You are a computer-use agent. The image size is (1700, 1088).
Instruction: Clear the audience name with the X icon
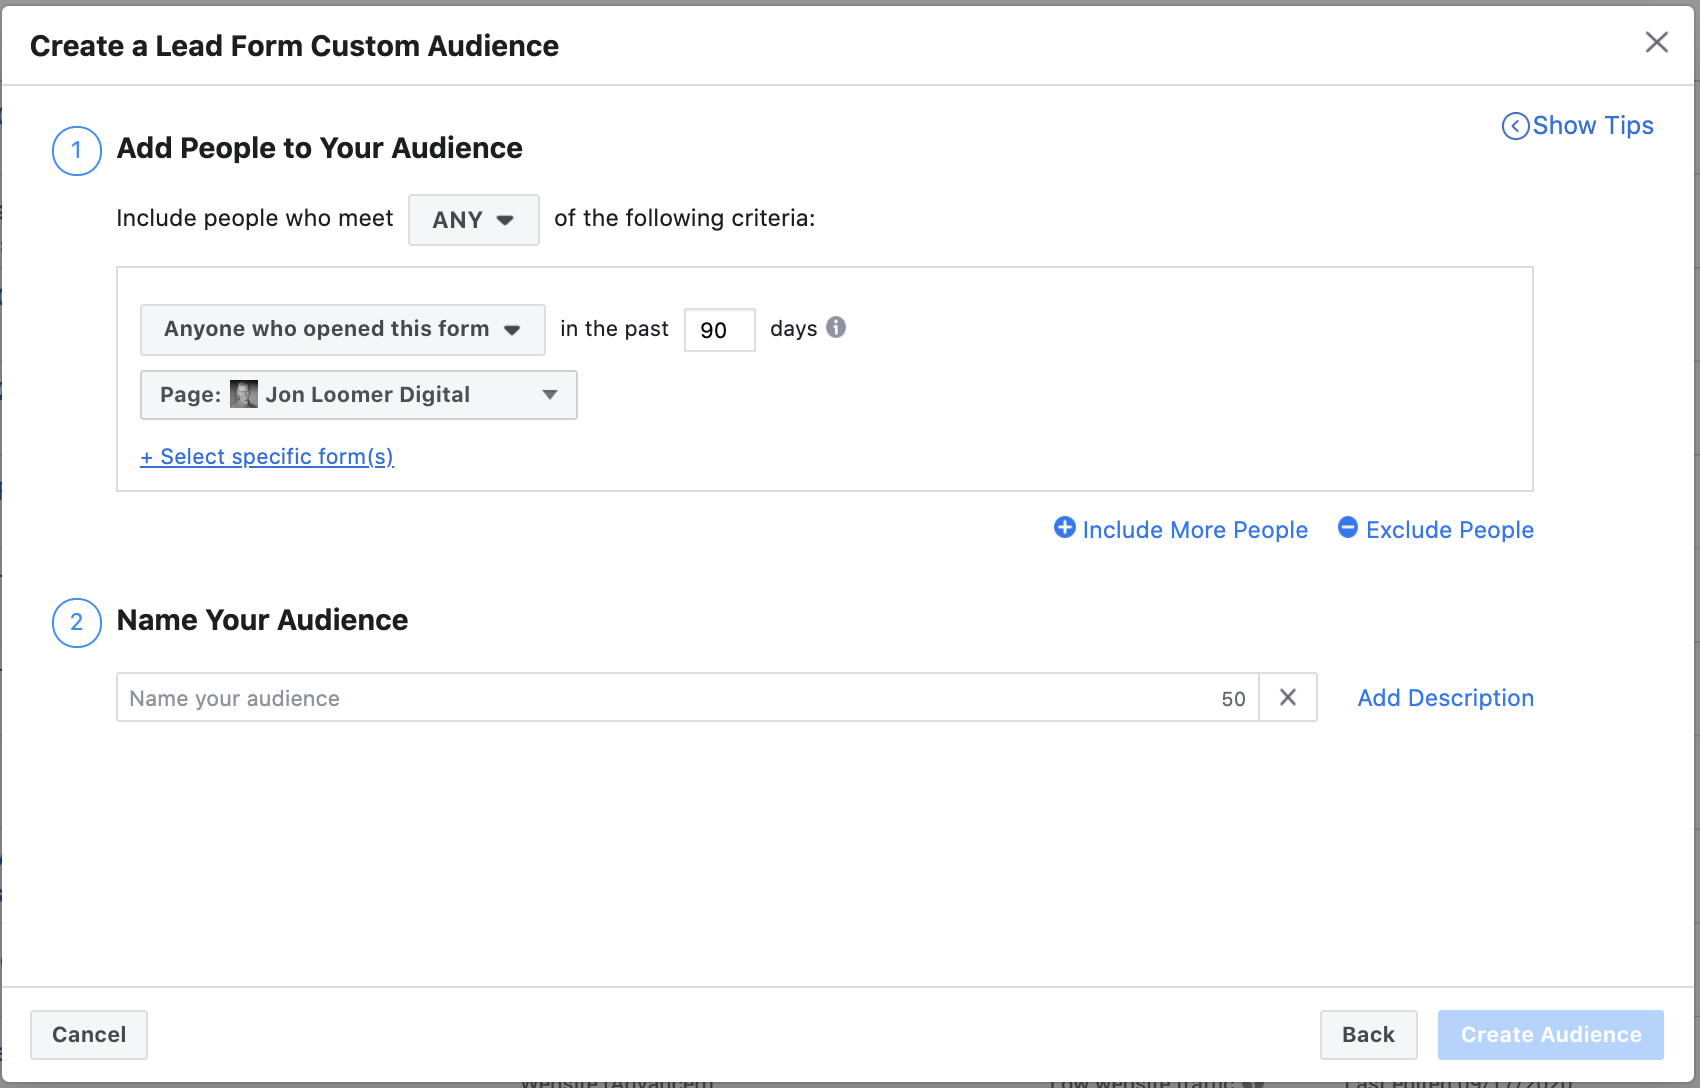[1288, 698]
